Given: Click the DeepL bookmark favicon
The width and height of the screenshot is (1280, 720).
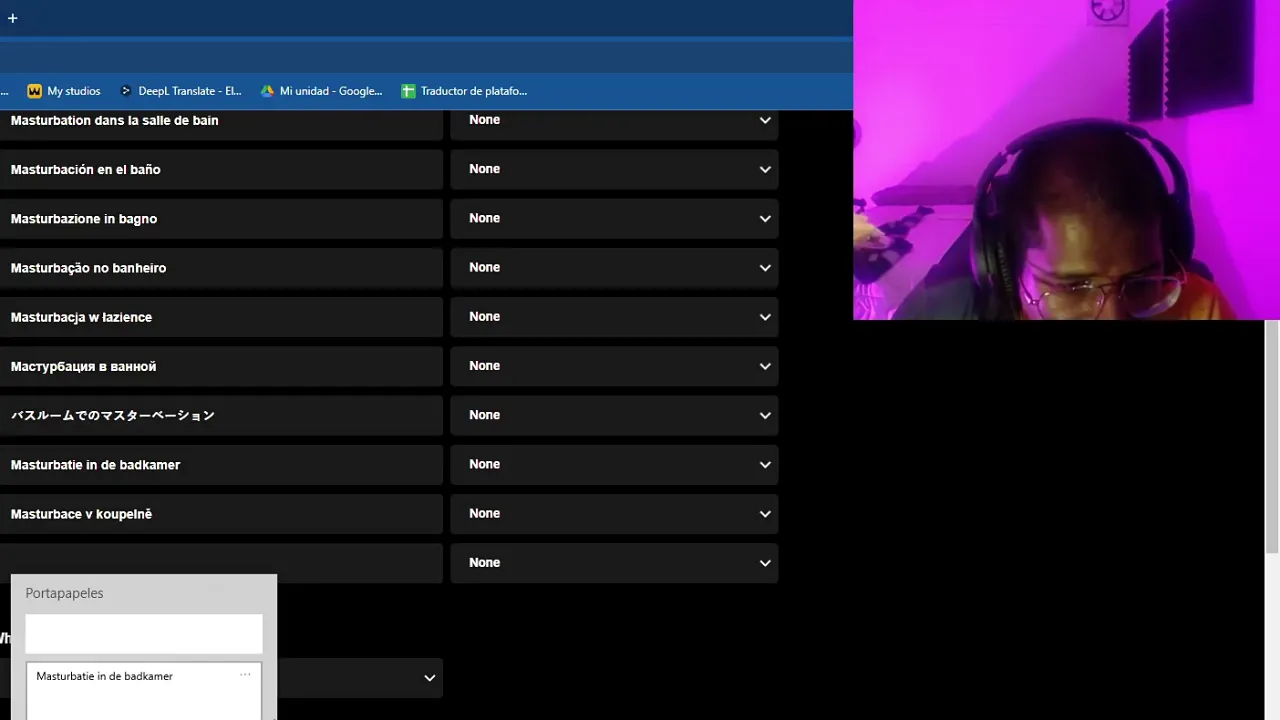Looking at the screenshot, I should (126, 91).
